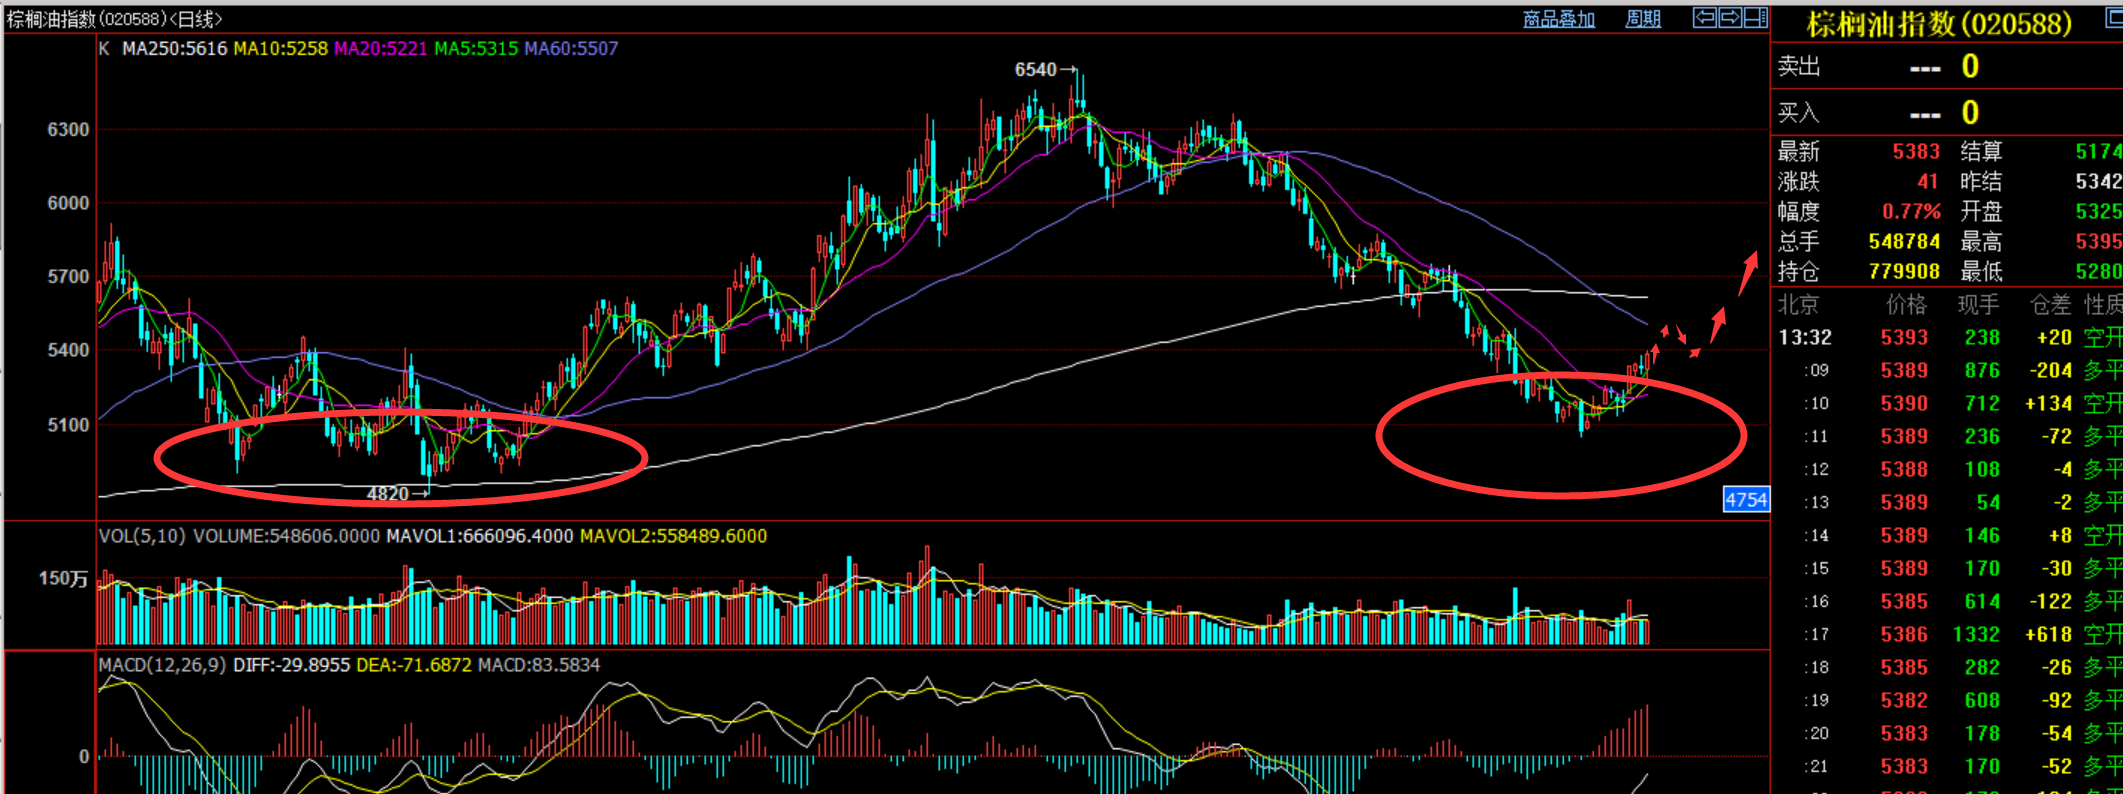Image resolution: width=2123 pixels, height=794 pixels.
Task: Click the 昨结 previous settlement label
Action: (1981, 182)
